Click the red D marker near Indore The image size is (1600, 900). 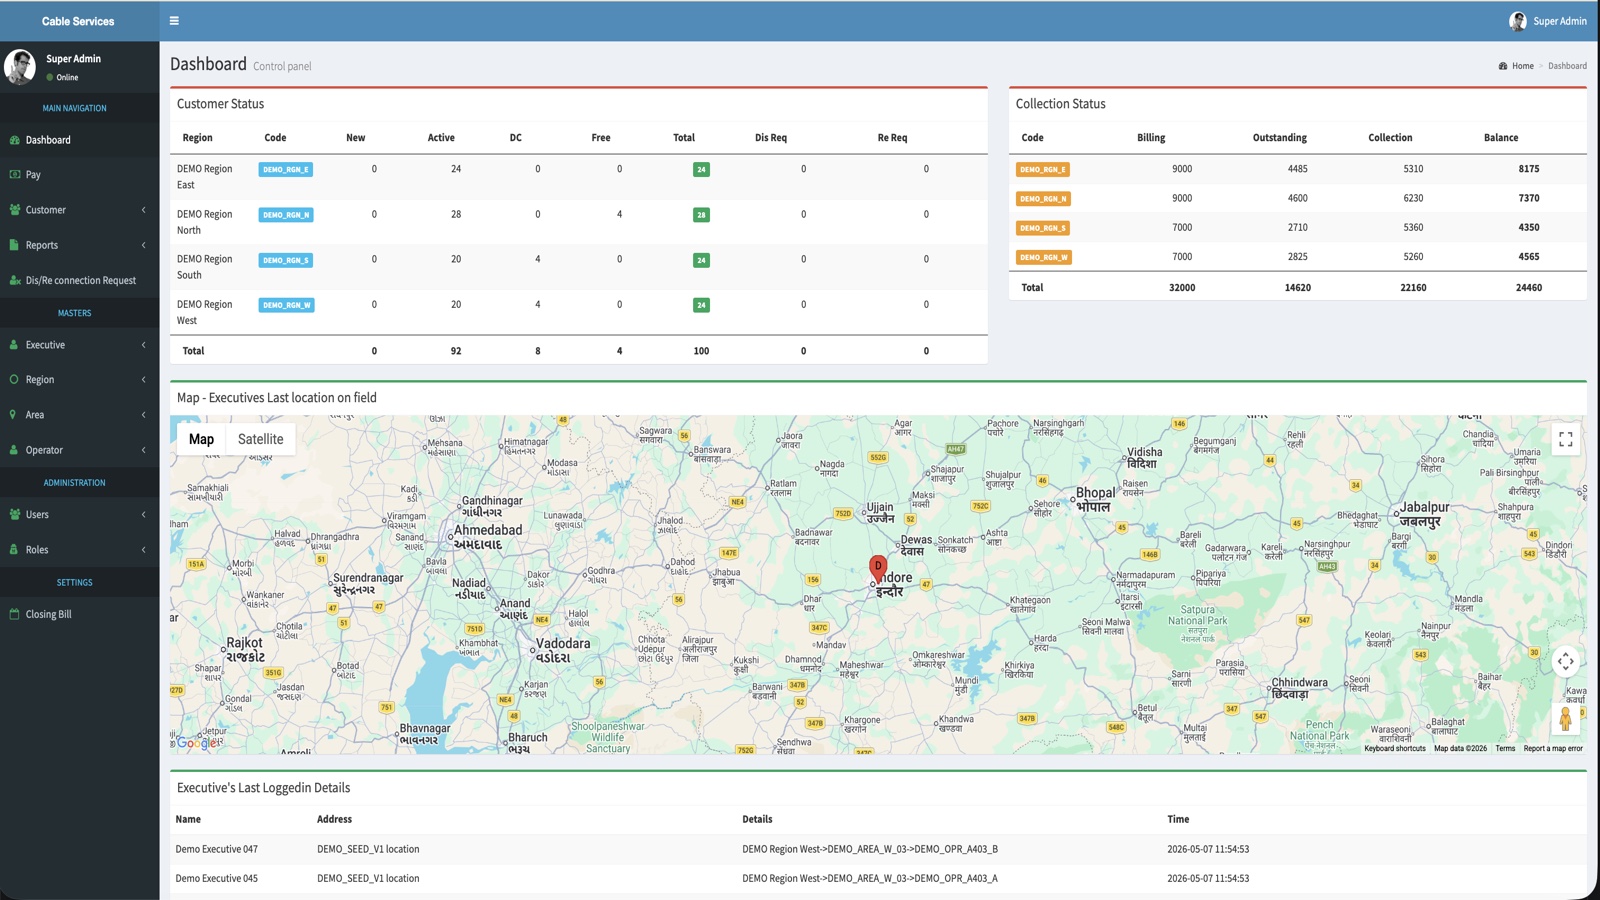(878, 568)
